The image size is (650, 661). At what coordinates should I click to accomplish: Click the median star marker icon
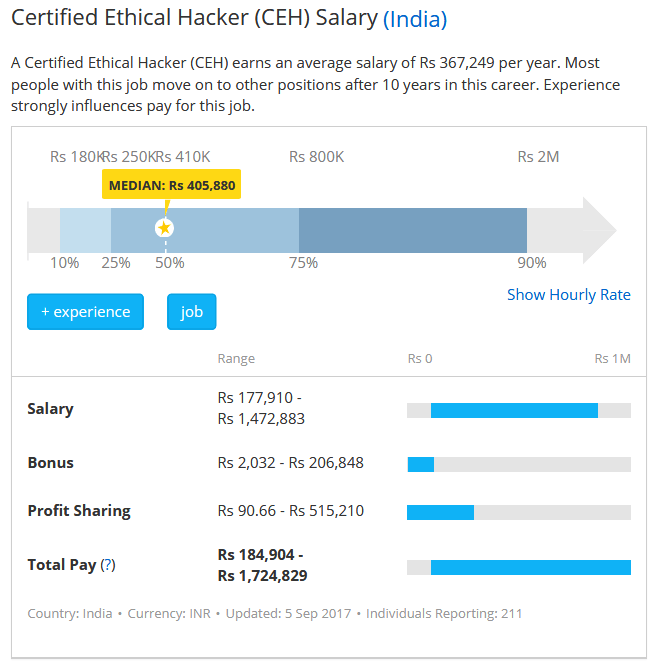click(165, 229)
